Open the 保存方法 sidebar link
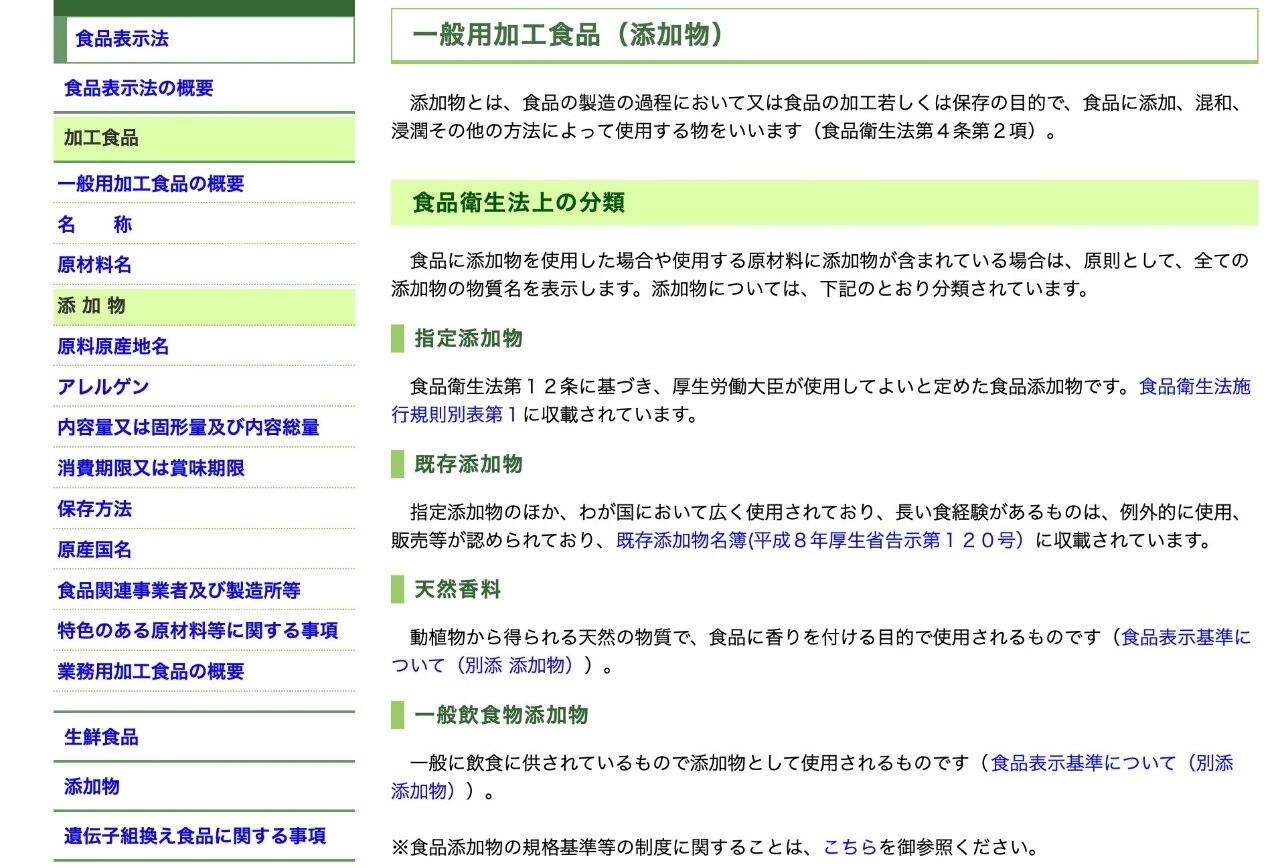 [x=95, y=509]
